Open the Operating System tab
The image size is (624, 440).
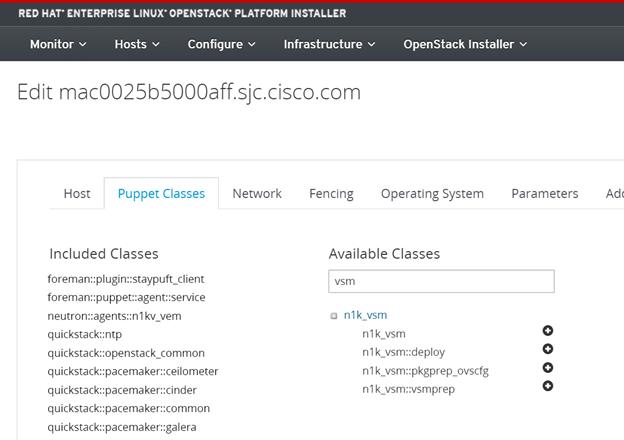pyautogui.click(x=432, y=193)
